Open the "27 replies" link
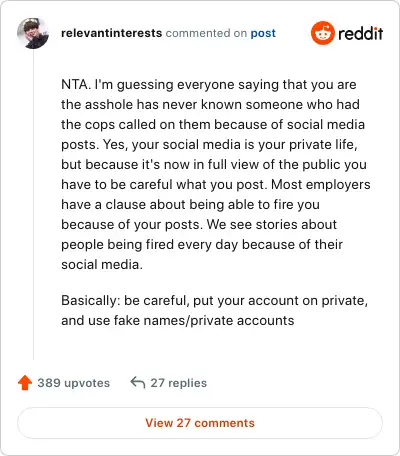 coord(179,383)
